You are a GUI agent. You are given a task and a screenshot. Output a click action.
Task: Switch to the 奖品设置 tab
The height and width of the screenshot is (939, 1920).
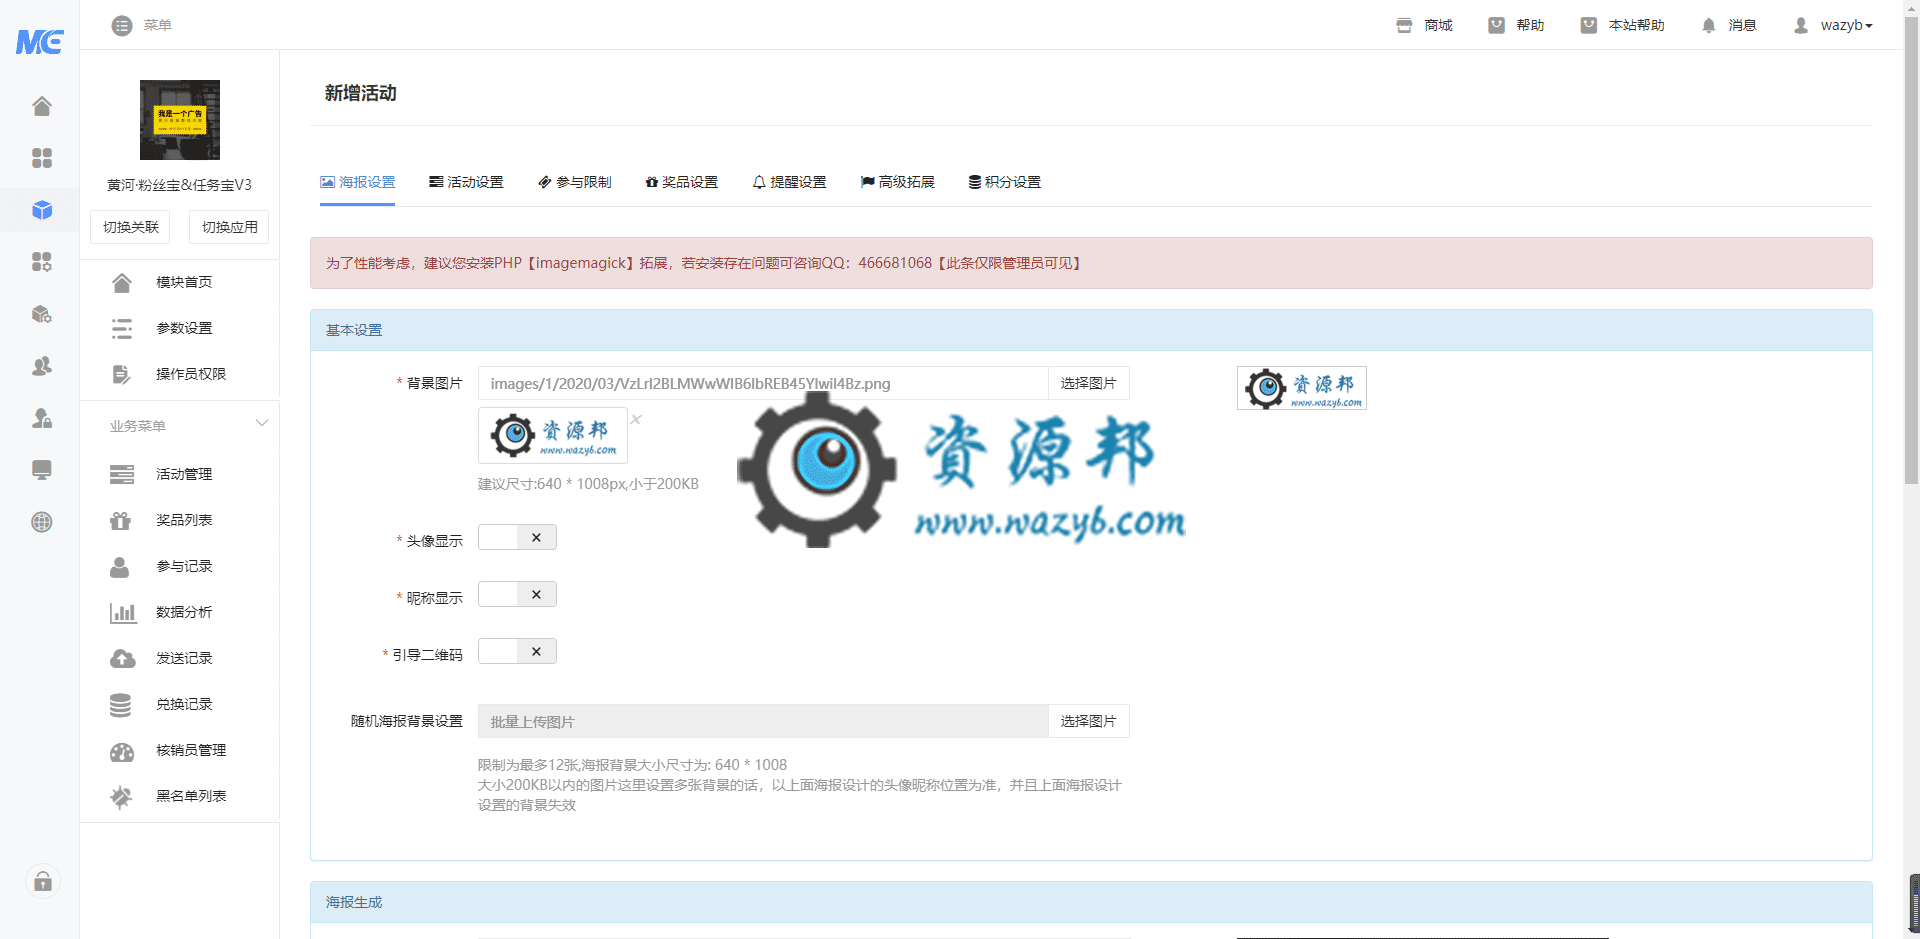(682, 182)
